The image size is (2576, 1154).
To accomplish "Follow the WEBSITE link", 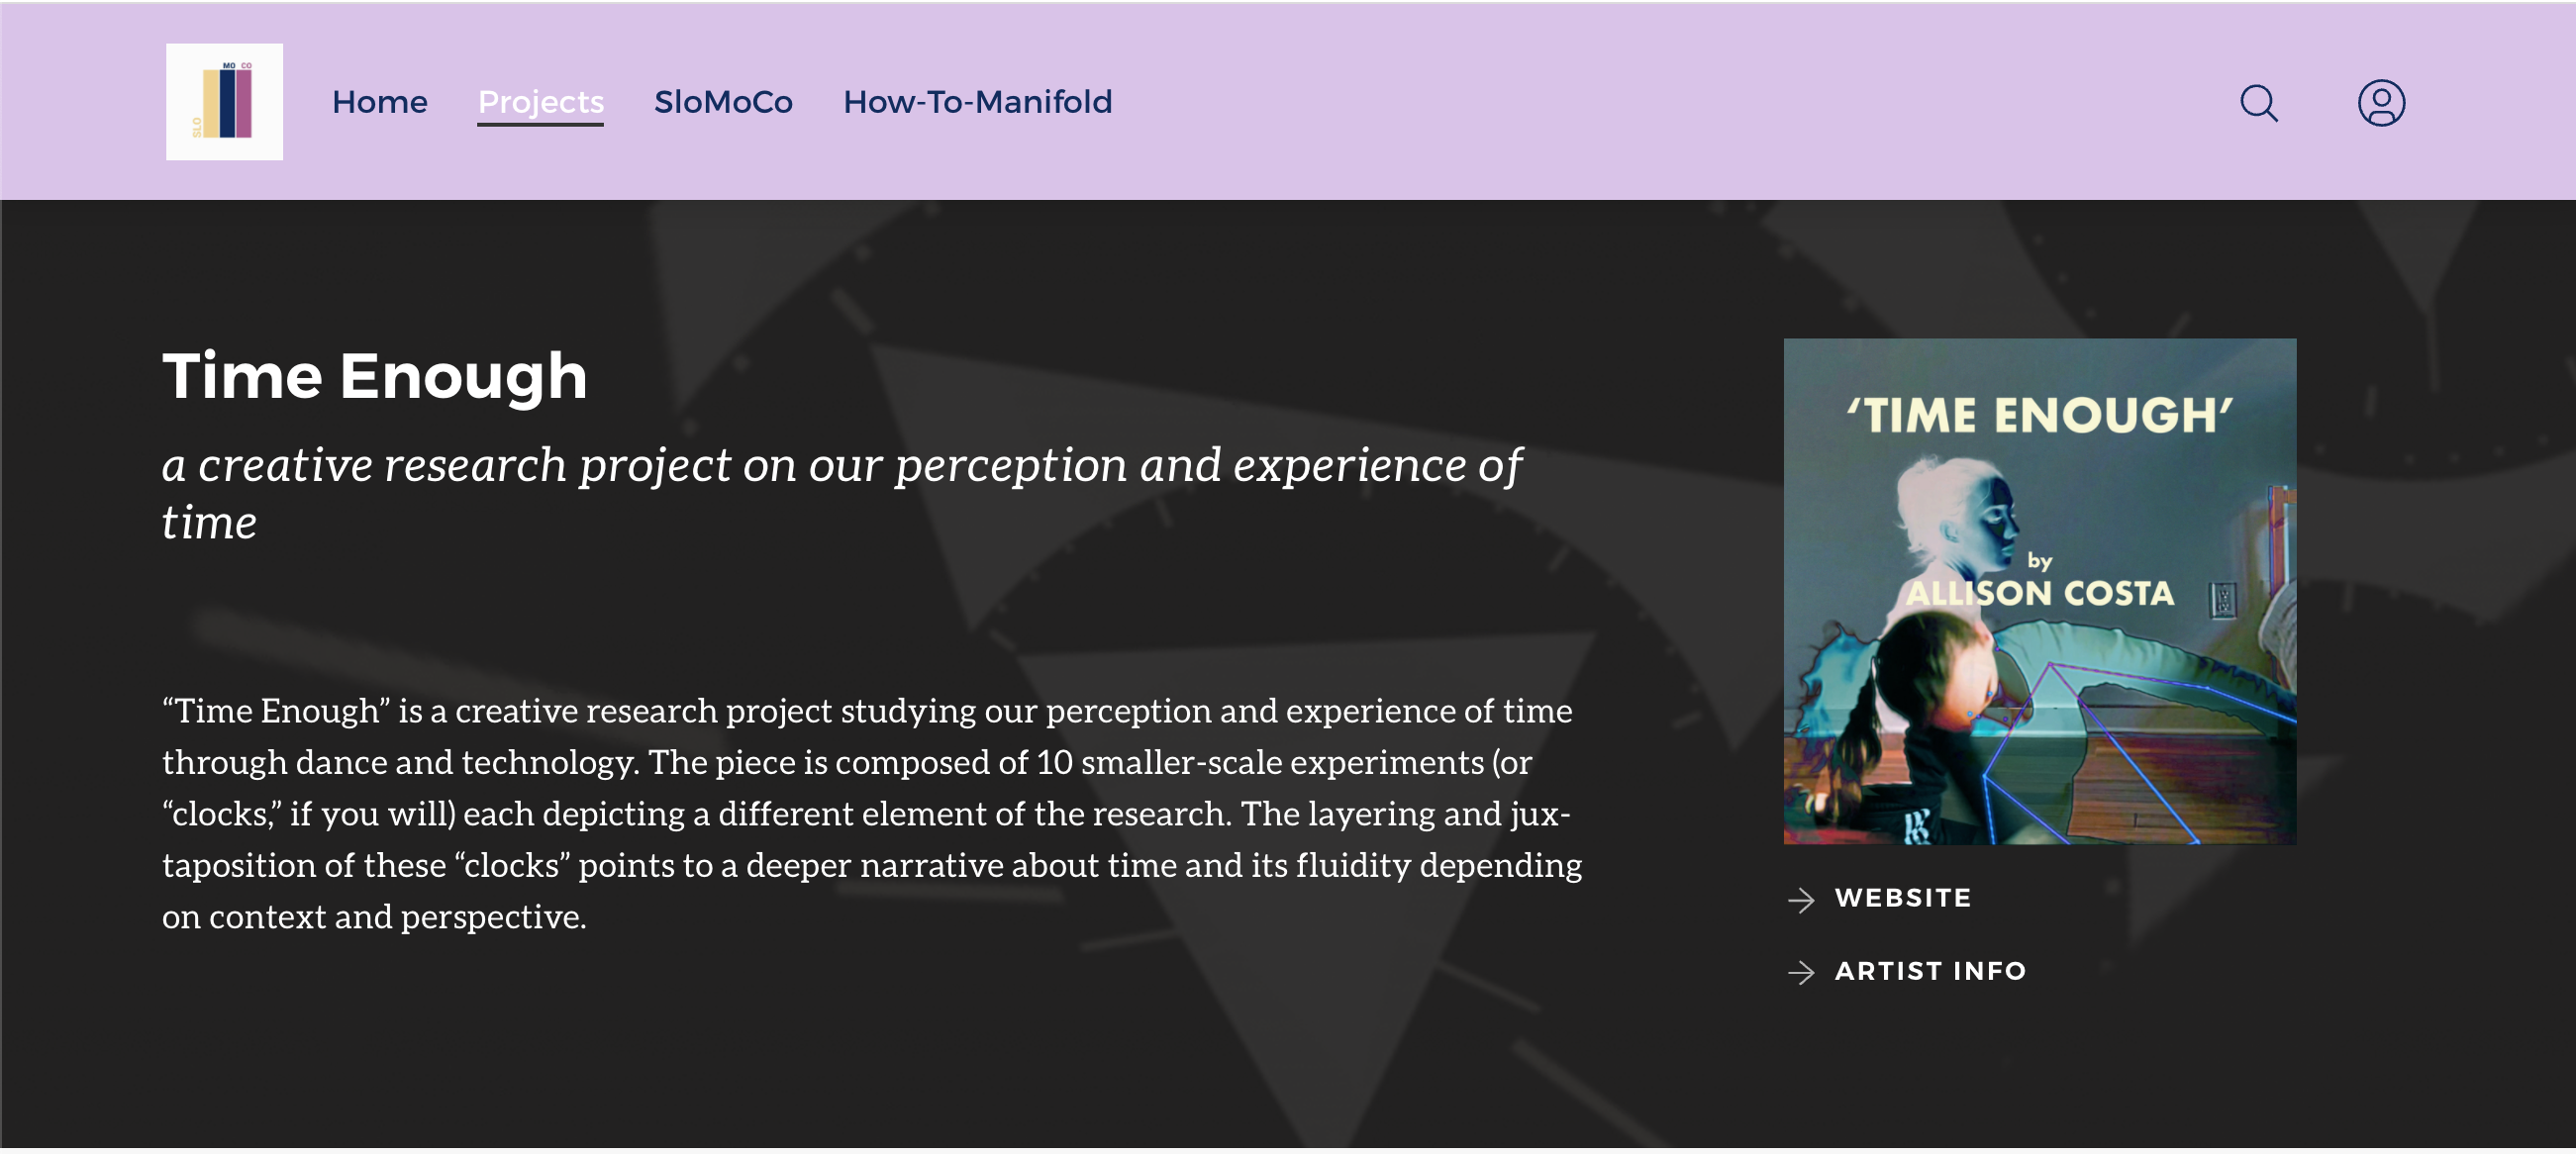I will [x=1902, y=898].
